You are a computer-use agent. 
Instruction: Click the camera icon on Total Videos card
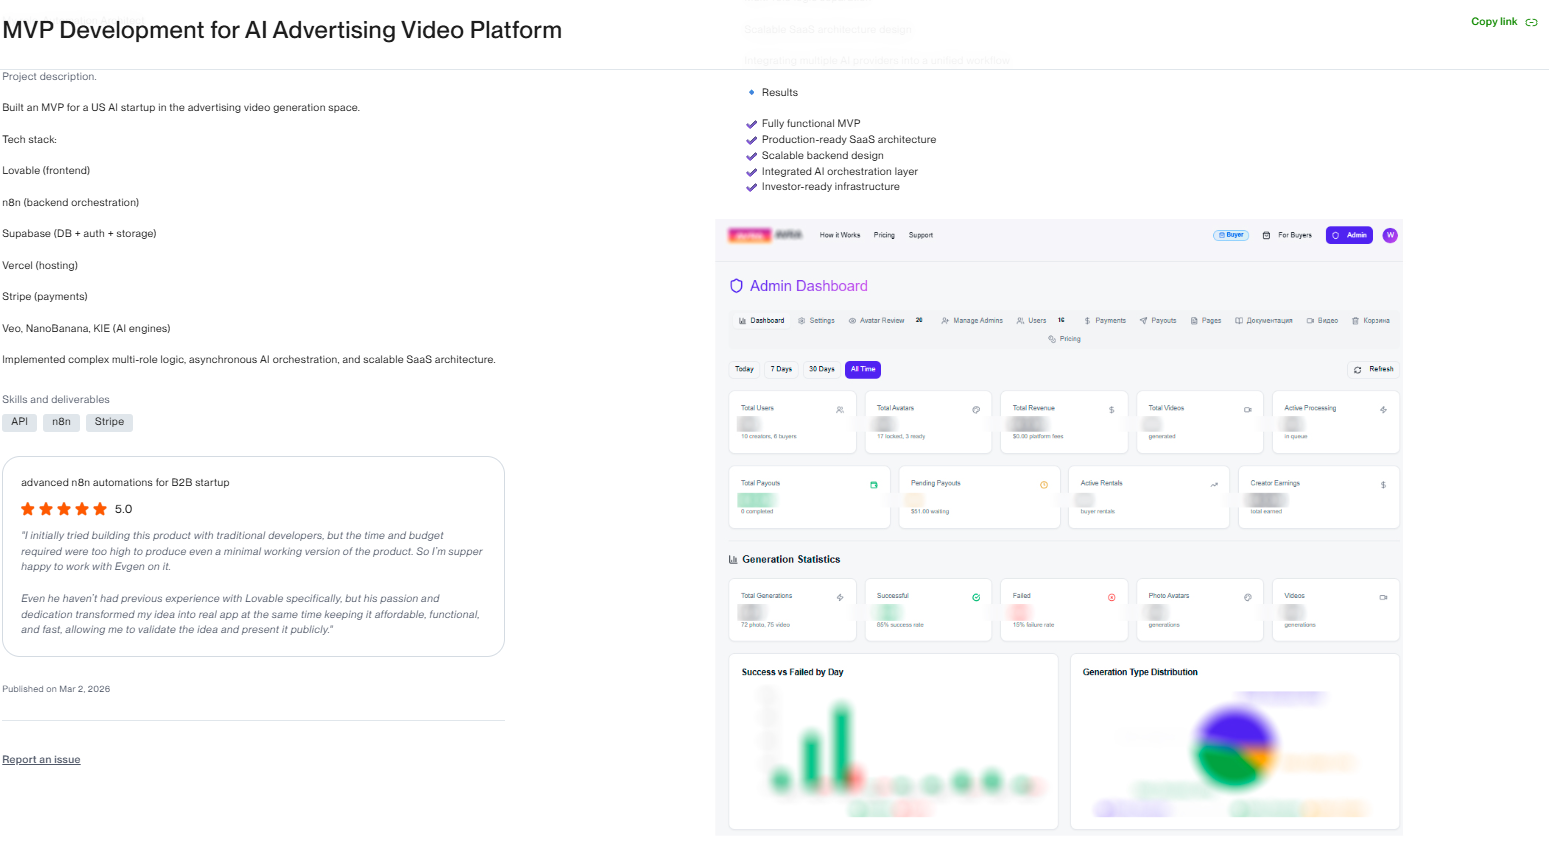tap(1248, 409)
